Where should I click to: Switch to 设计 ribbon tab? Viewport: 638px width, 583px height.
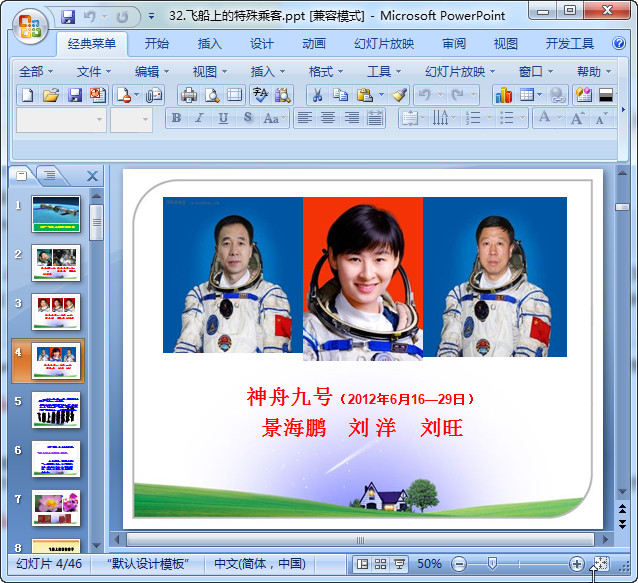[262, 43]
